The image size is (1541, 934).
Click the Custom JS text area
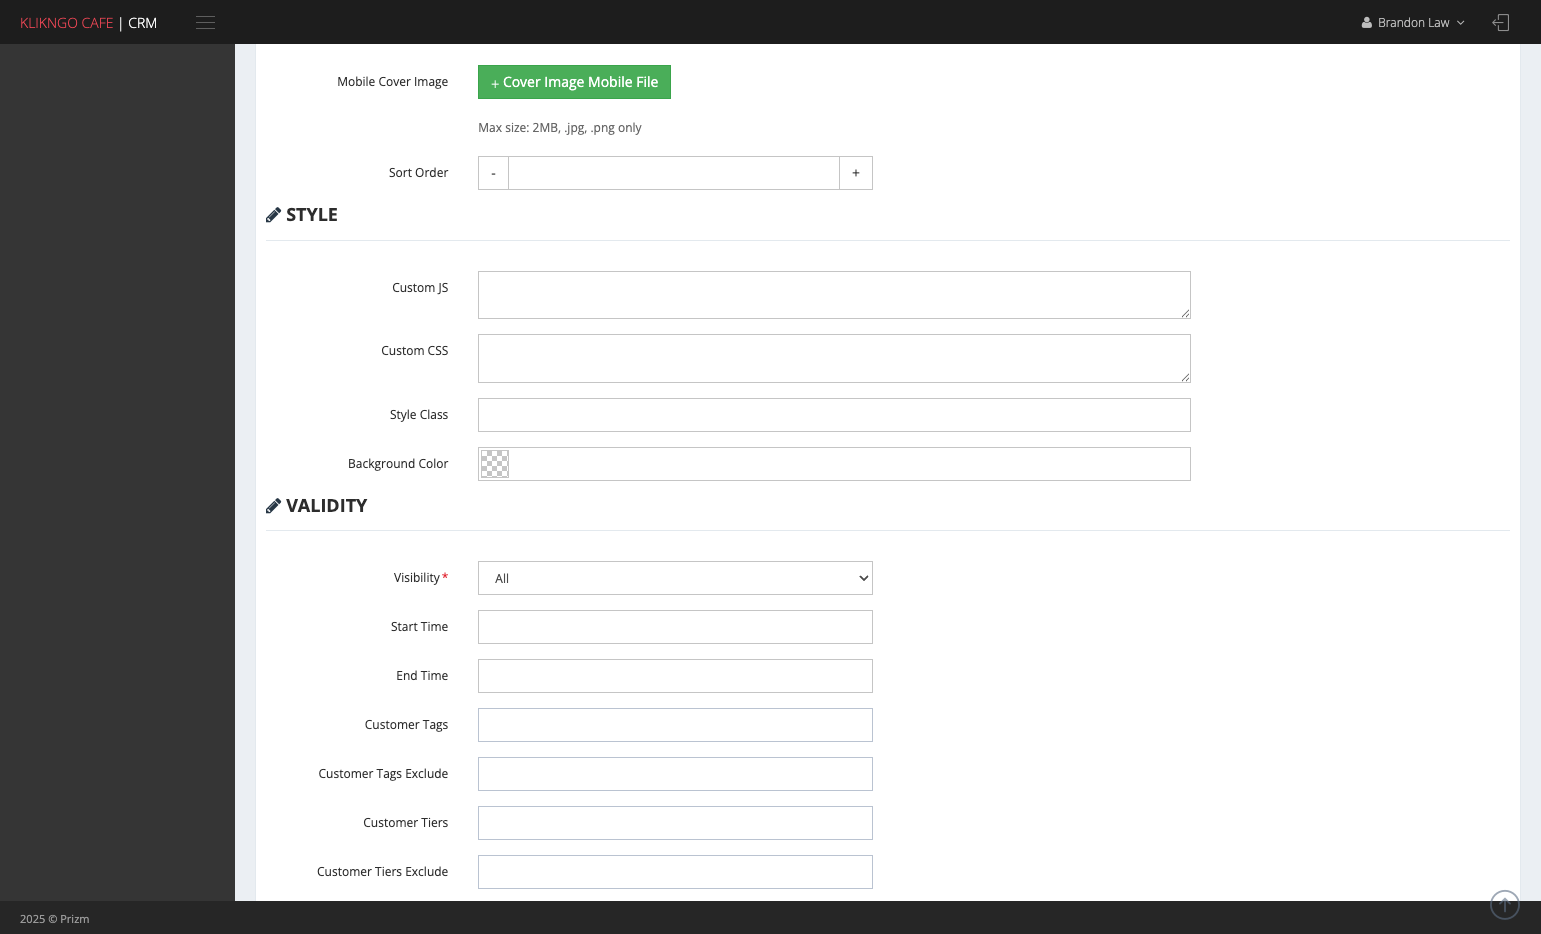pyautogui.click(x=834, y=295)
